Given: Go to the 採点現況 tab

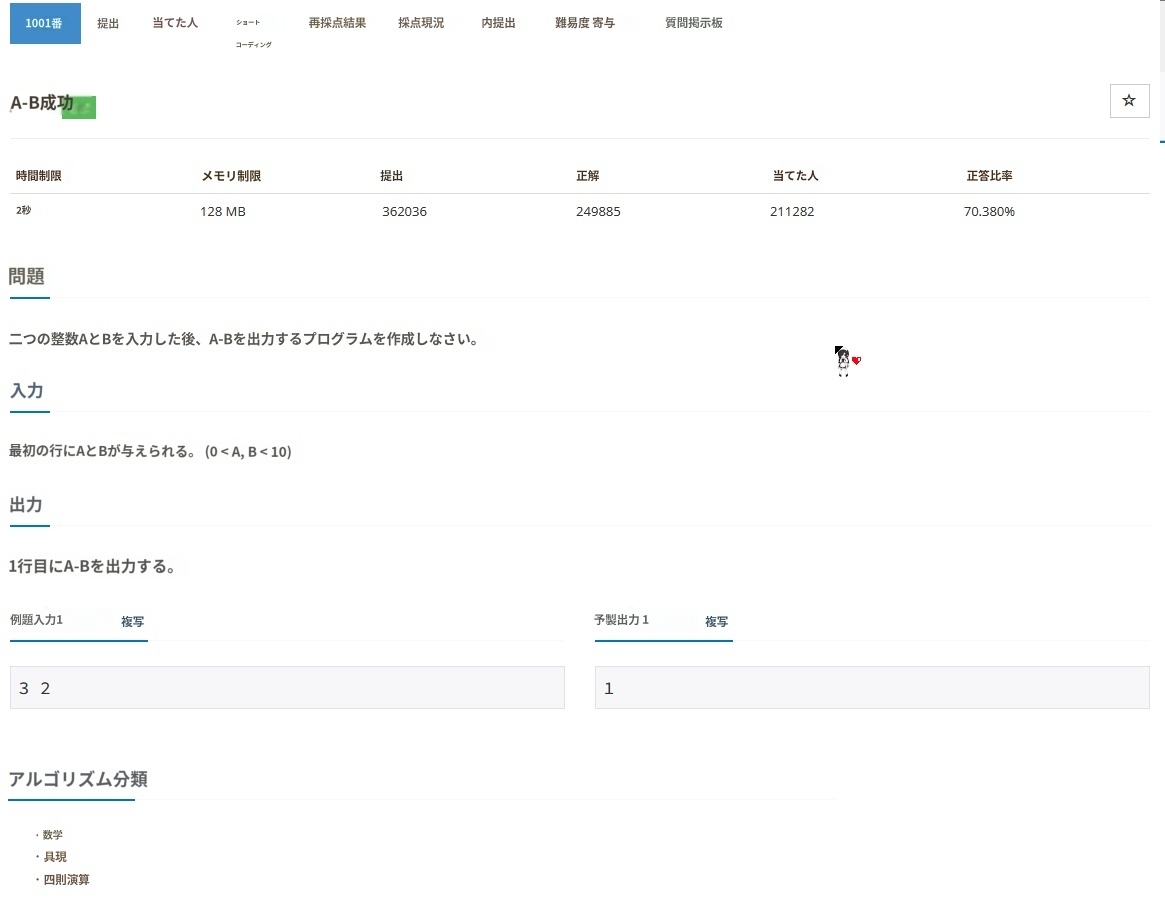Looking at the screenshot, I should tap(421, 23).
